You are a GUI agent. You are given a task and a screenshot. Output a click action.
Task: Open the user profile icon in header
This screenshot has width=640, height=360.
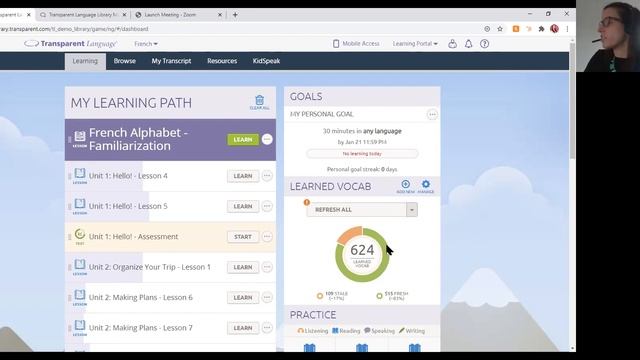[x=452, y=44]
